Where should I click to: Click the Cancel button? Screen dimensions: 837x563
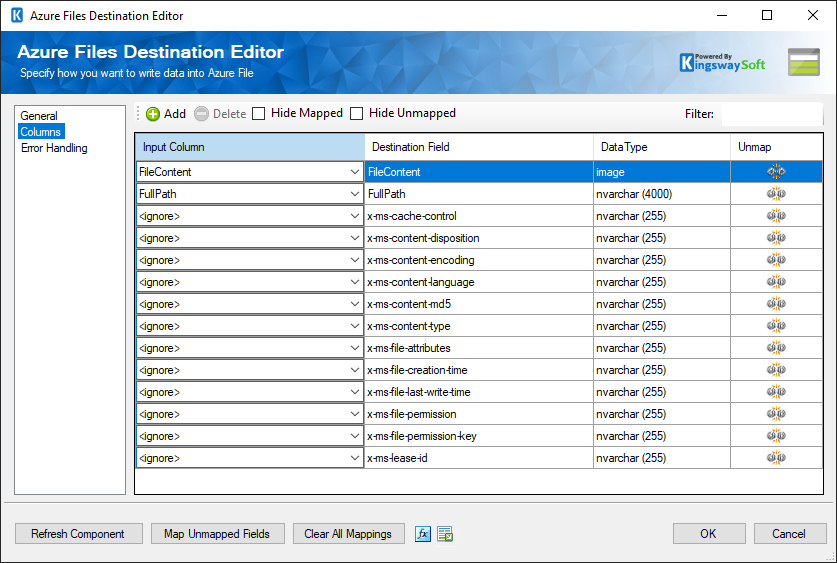pyautogui.click(x=790, y=534)
